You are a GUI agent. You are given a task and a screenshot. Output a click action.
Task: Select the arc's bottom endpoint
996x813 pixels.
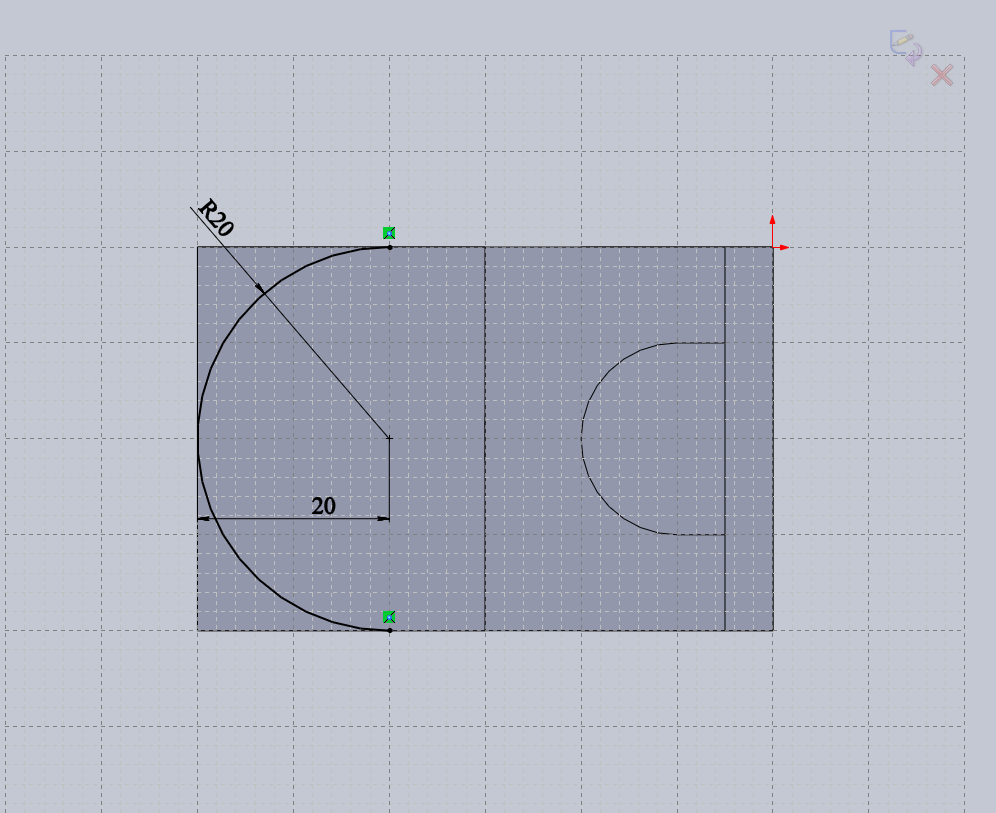tap(390, 631)
